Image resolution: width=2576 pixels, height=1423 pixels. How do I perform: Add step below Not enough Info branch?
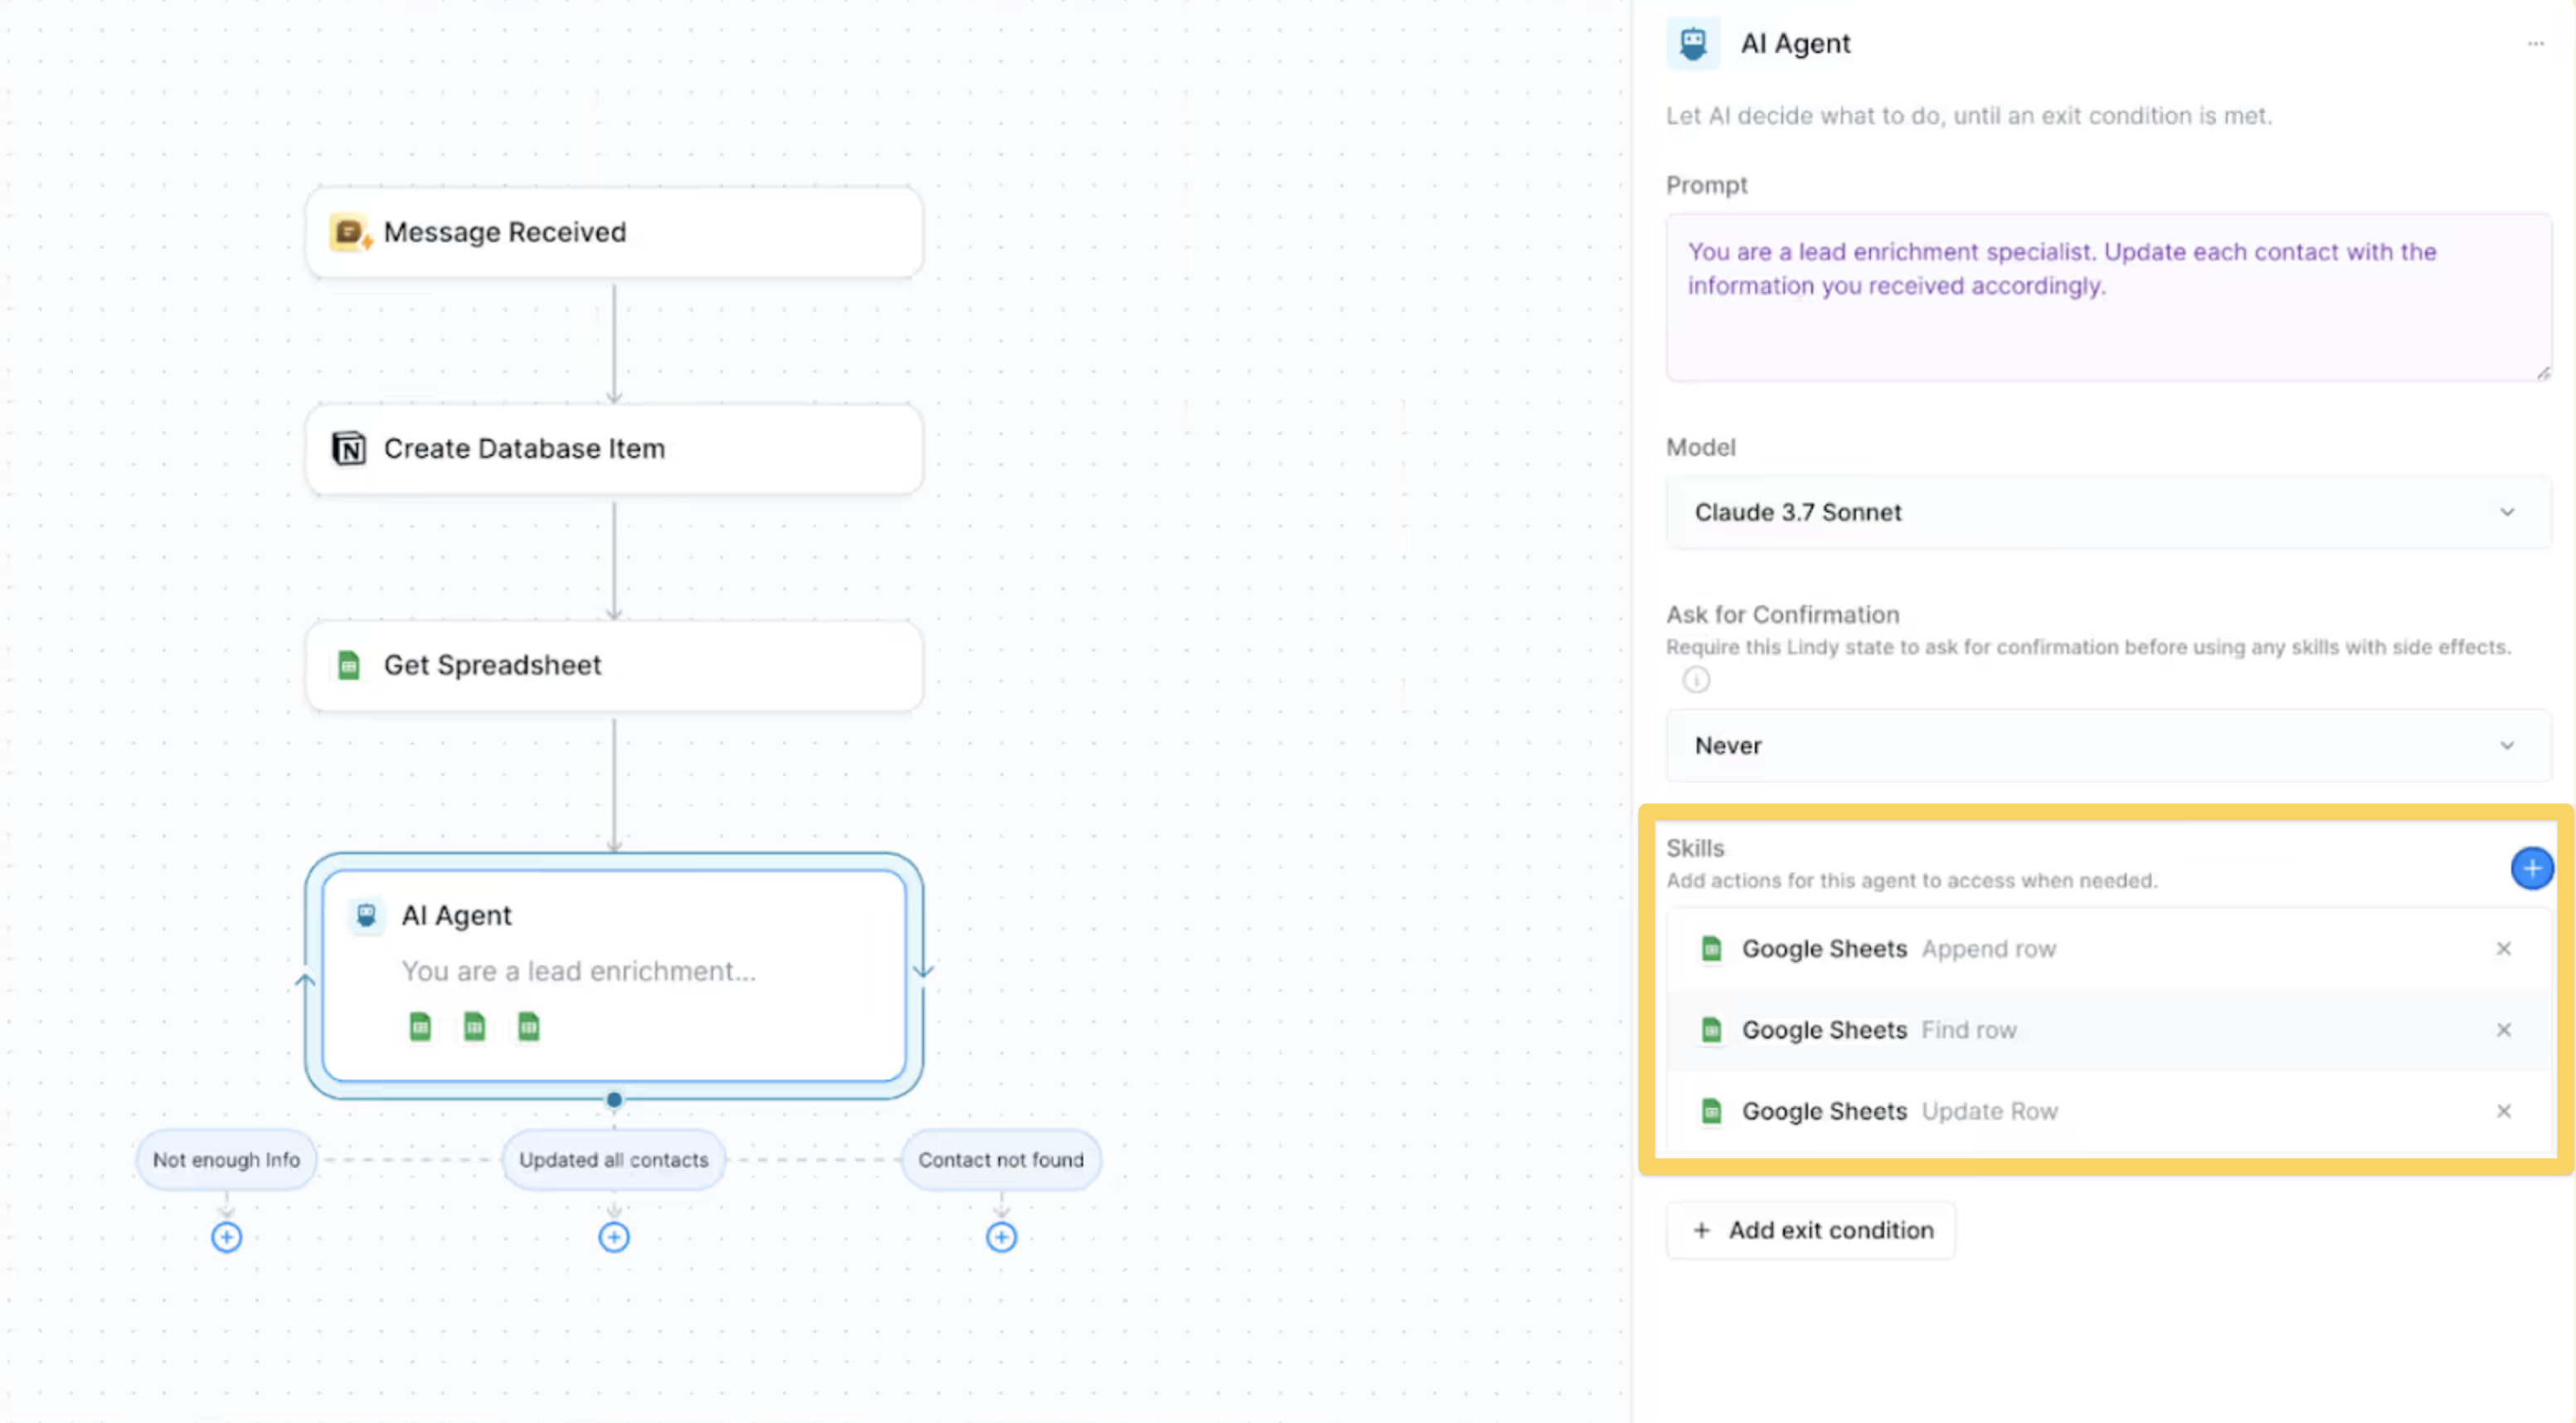[x=227, y=1237]
